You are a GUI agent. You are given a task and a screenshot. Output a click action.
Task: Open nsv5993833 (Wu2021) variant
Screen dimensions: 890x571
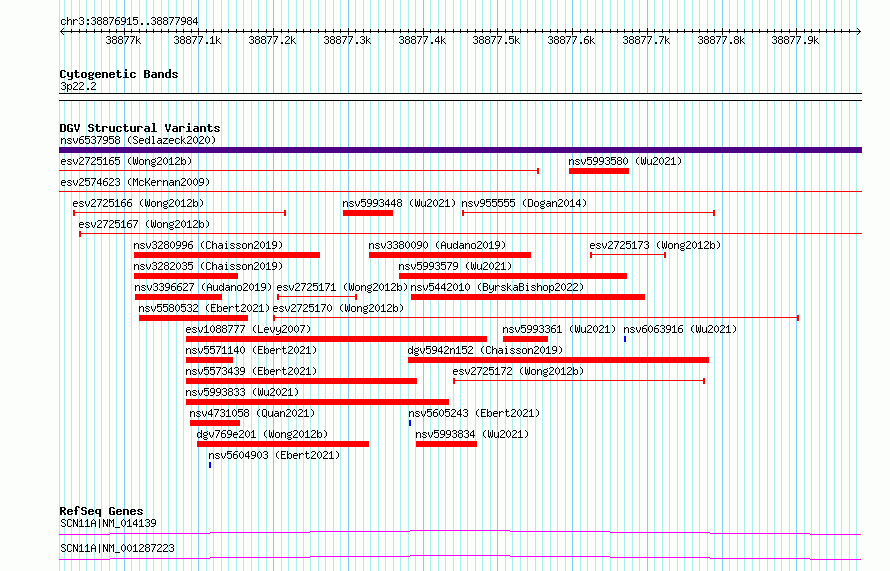click(x=242, y=392)
